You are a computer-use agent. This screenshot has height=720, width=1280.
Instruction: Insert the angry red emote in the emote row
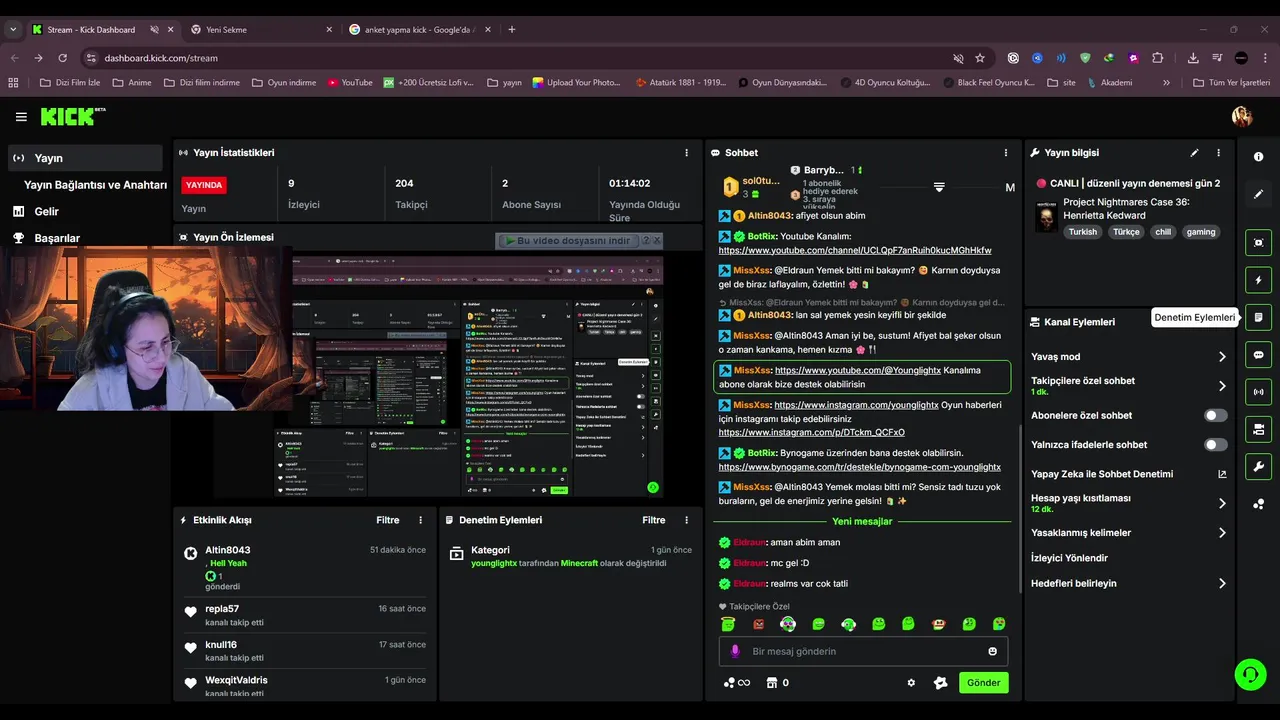(758, 624)
